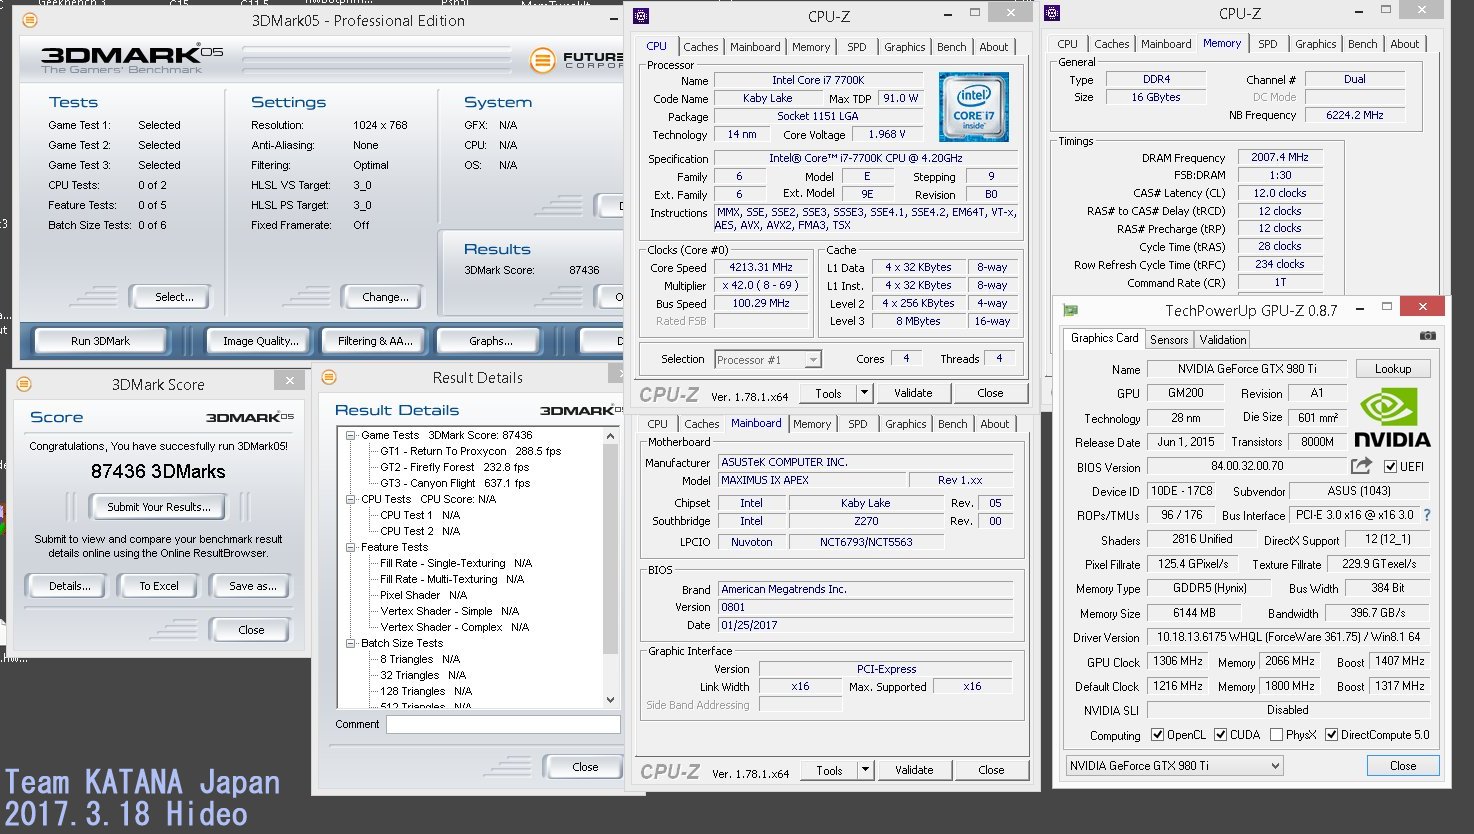Collapse the Feature Tests tree node
Viewport: 1474px width, 834px height.
click(351, 547)
